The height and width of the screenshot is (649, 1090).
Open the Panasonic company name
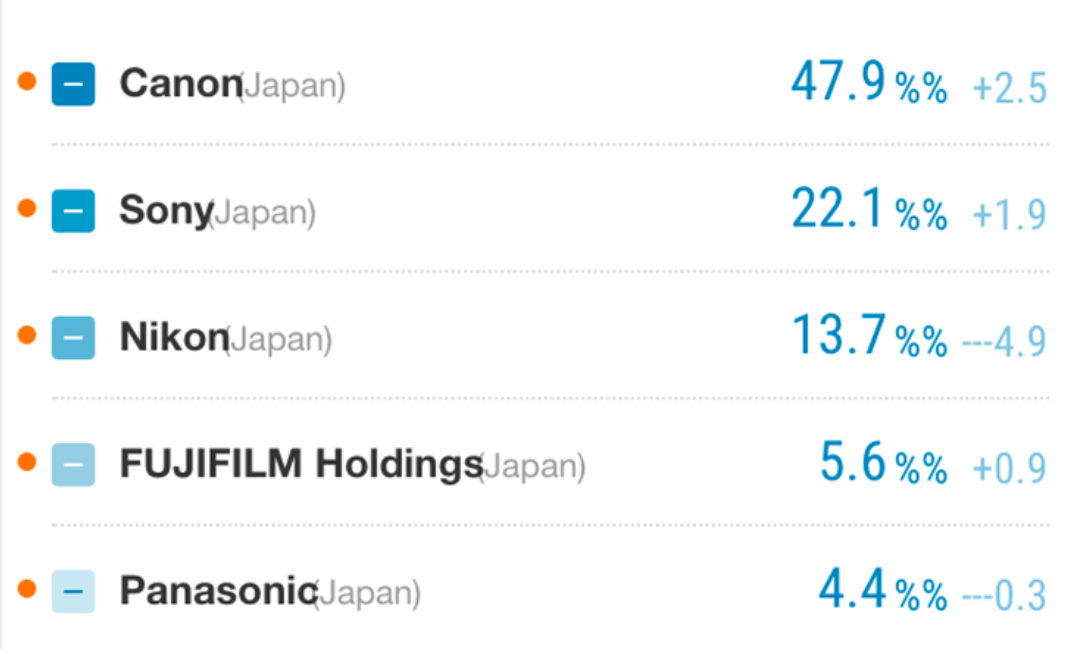[217, 592]
